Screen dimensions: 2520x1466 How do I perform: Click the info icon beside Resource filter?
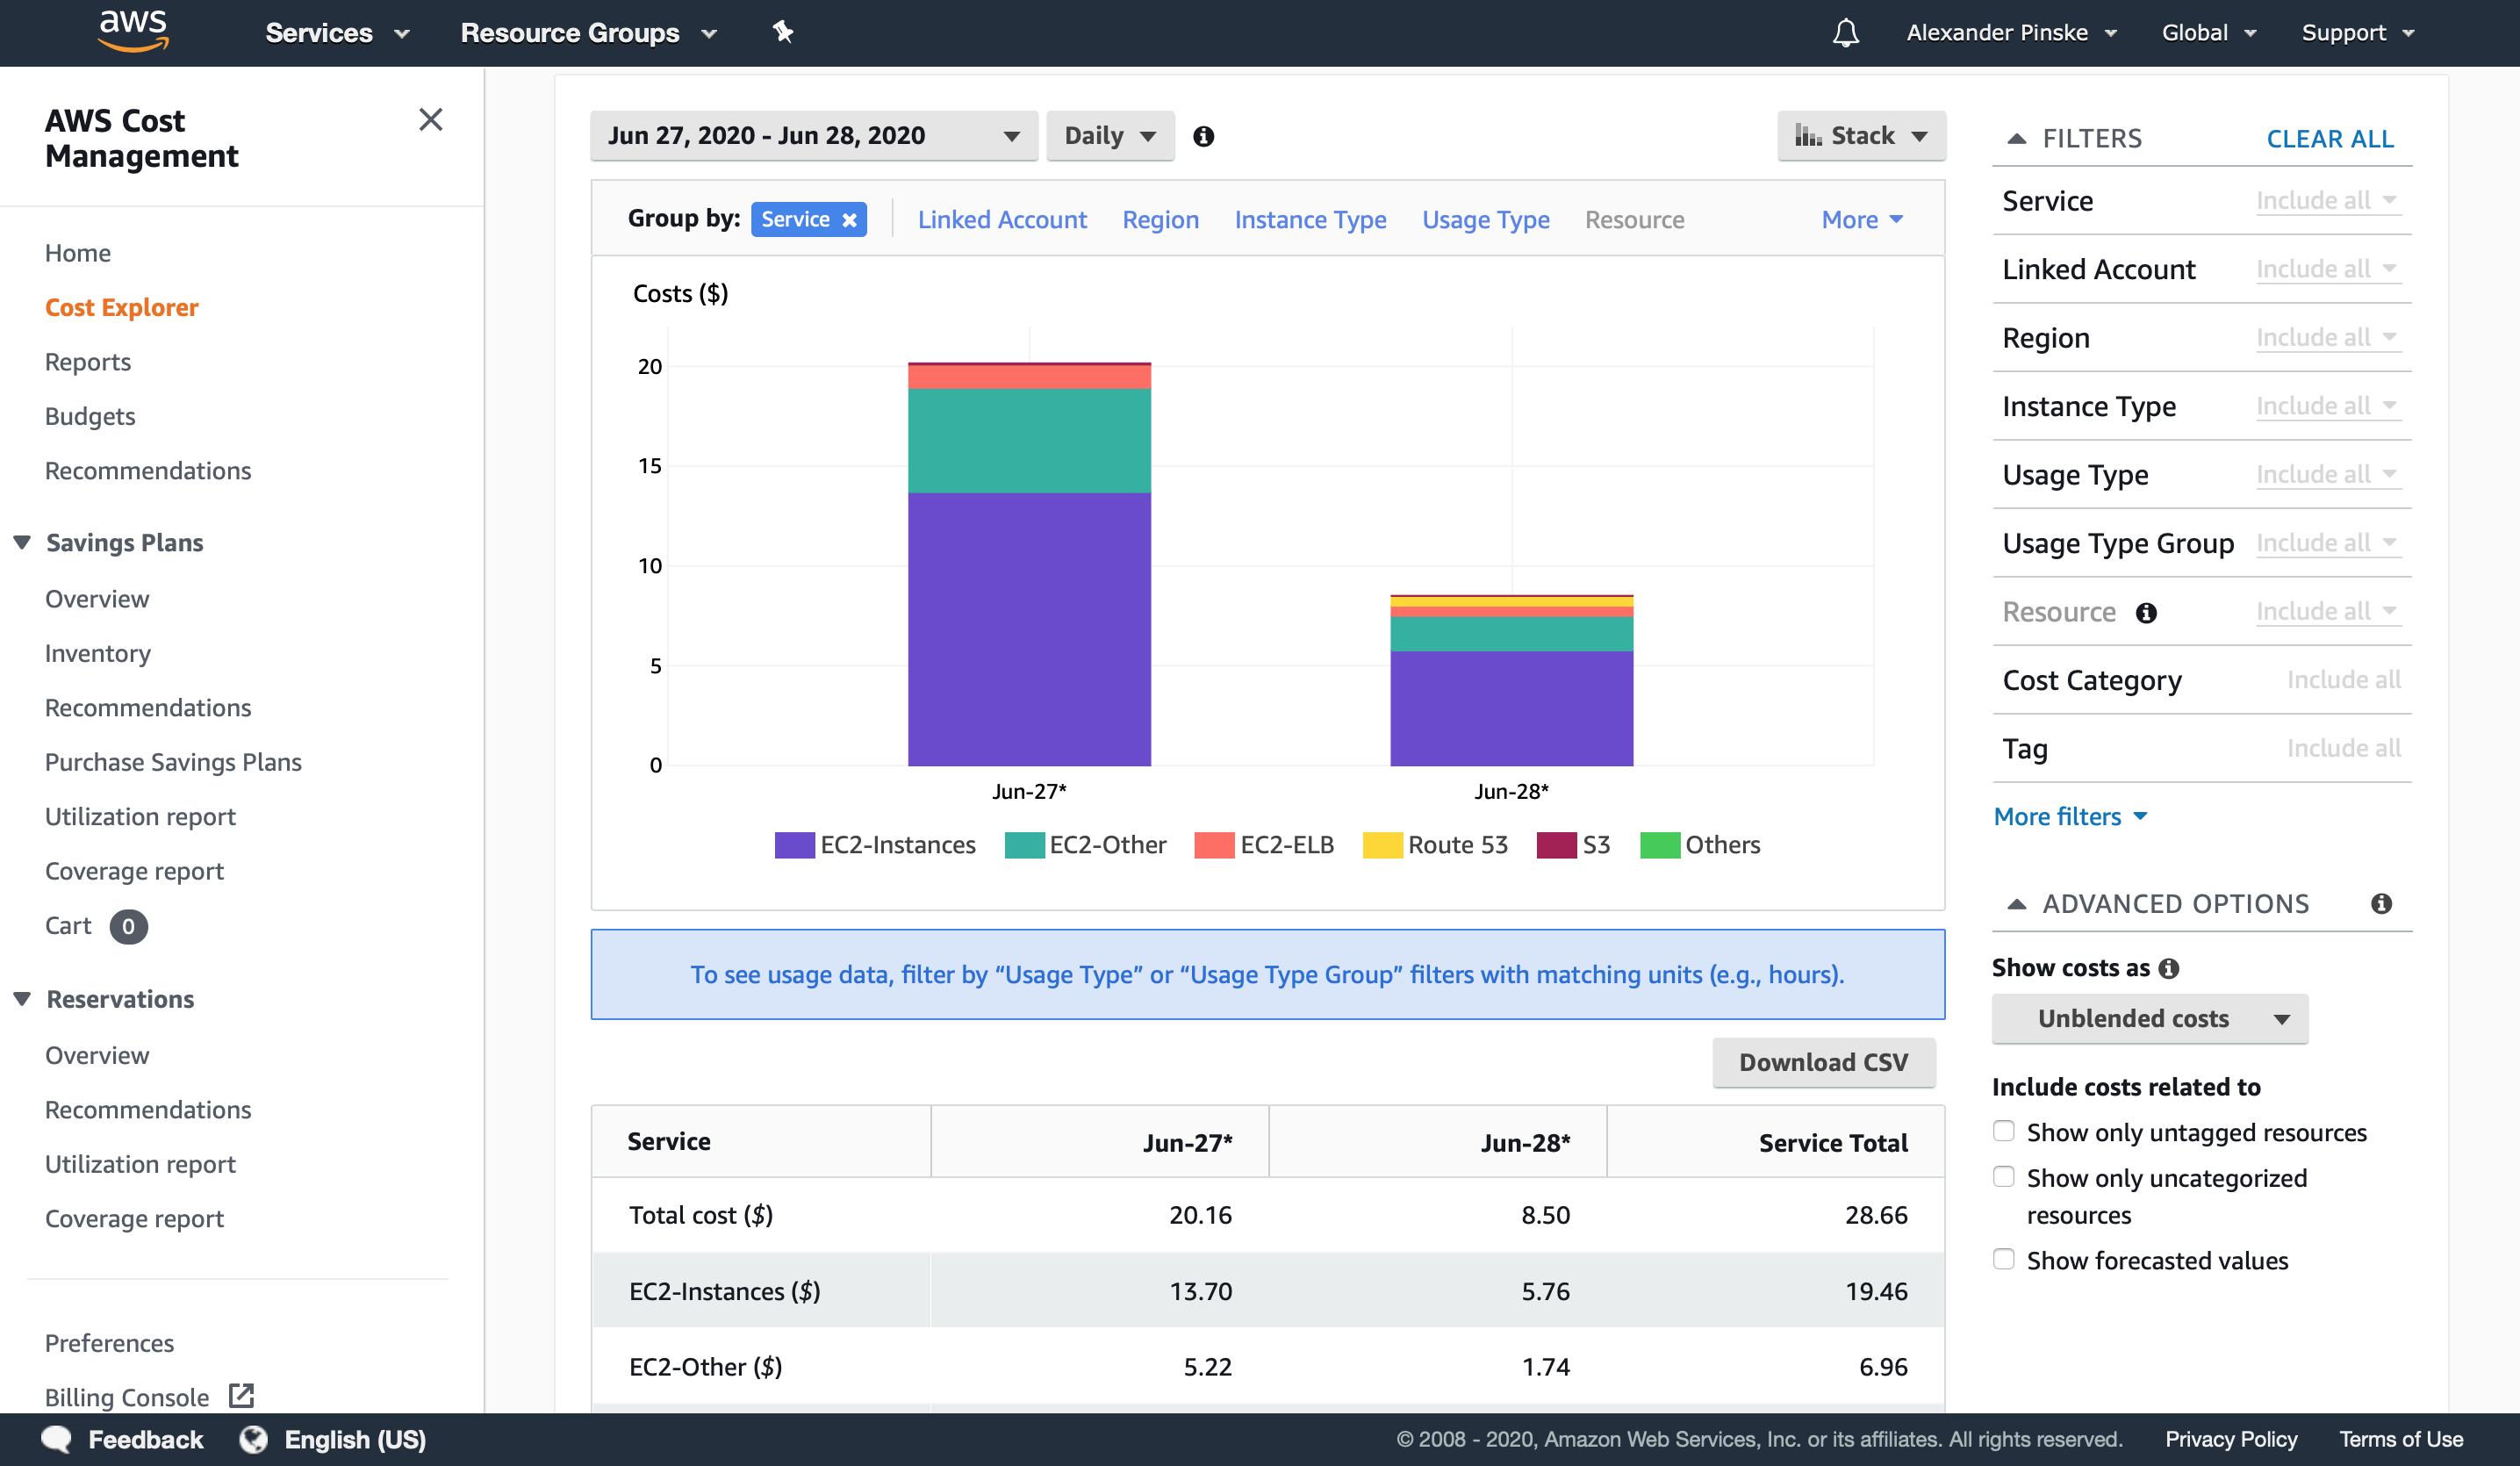tap(2146, 613)
